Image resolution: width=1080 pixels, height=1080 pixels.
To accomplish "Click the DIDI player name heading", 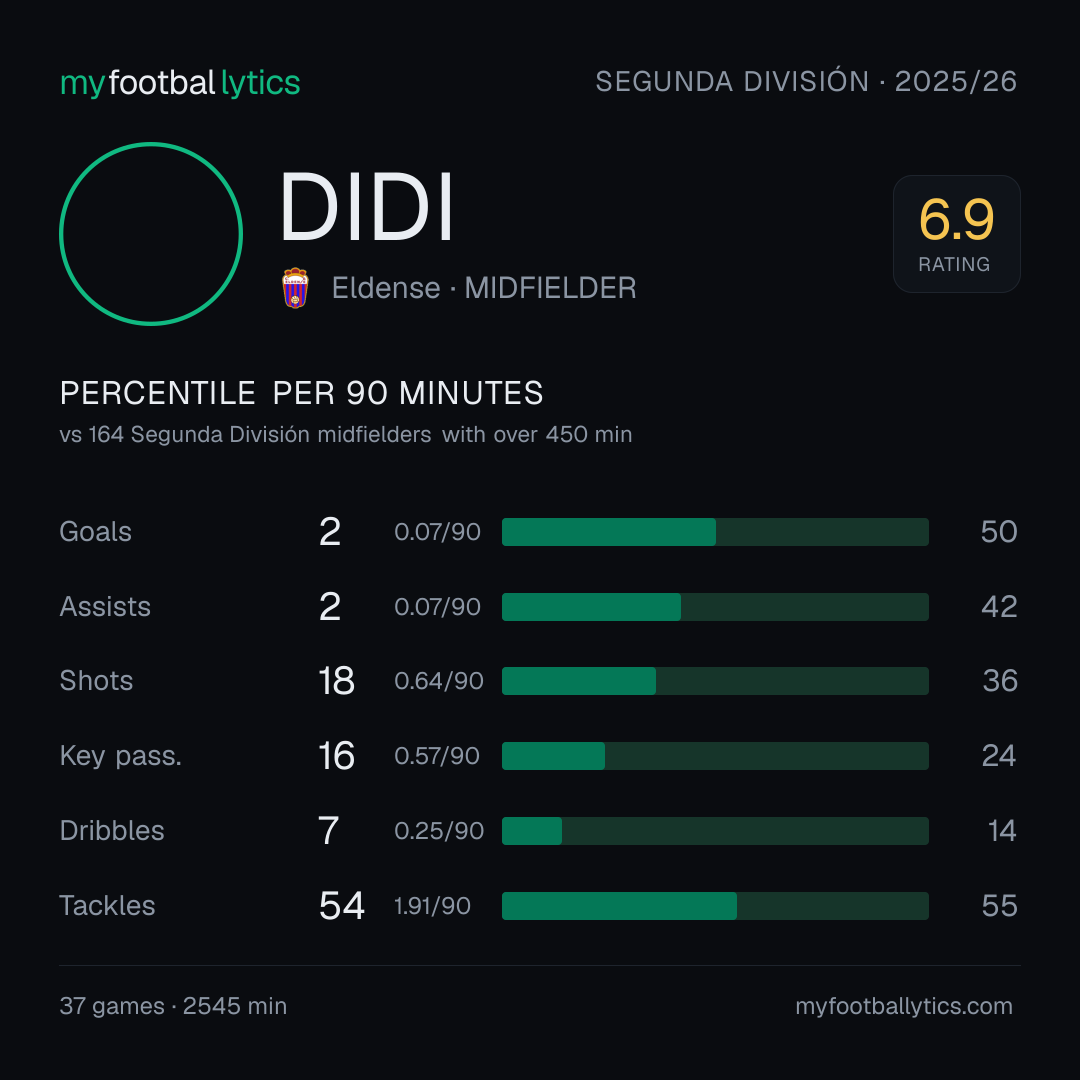I will pyautogui.click(x=366, y=207).
